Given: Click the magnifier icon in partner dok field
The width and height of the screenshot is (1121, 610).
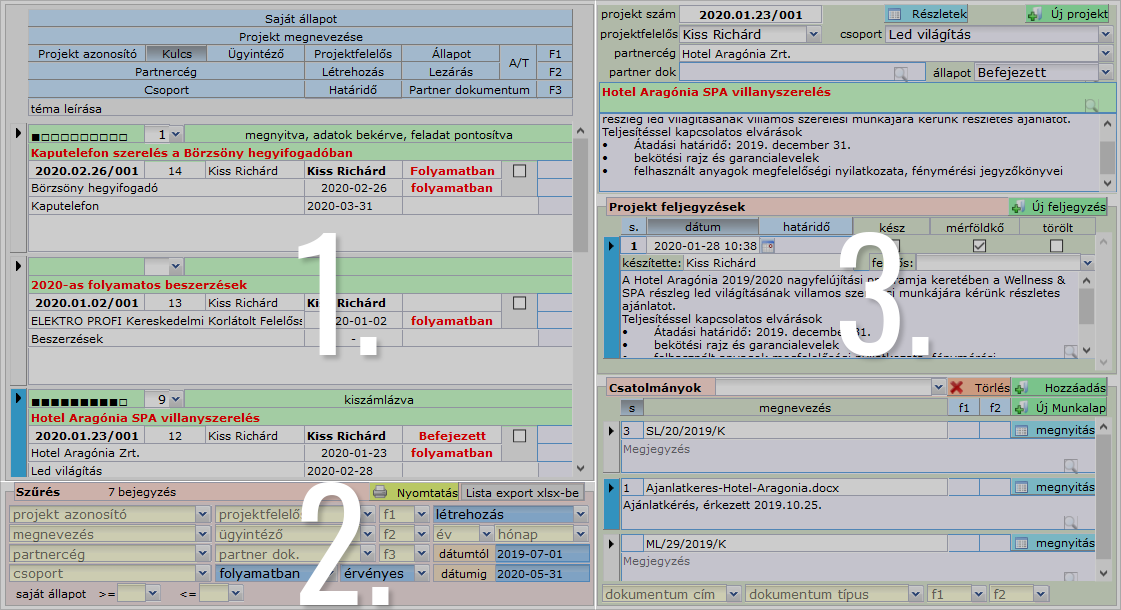Looking at the screenshot, I should point(901,73).
